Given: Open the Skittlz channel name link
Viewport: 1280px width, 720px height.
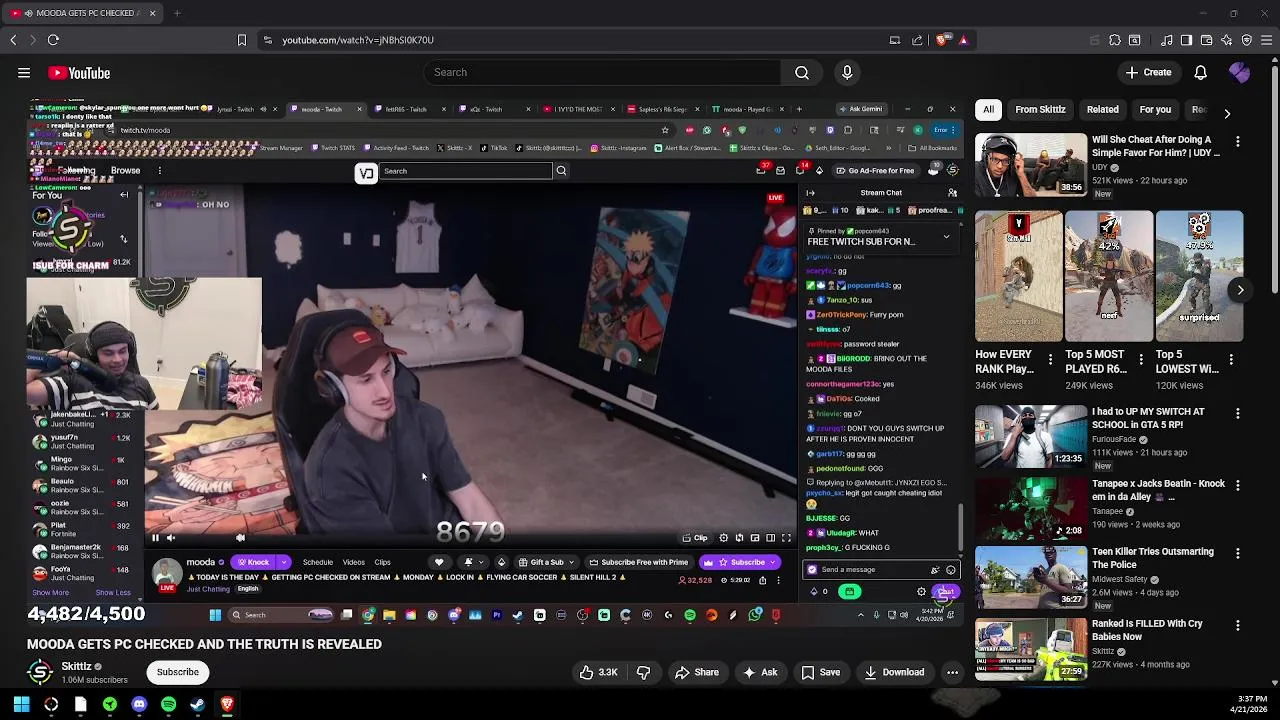Looking at the screenshot, I should click(x=76, y=666).
